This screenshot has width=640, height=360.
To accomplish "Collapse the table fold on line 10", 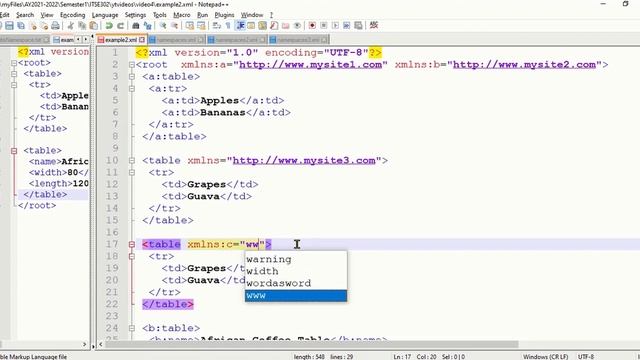I will coord(131,160).
